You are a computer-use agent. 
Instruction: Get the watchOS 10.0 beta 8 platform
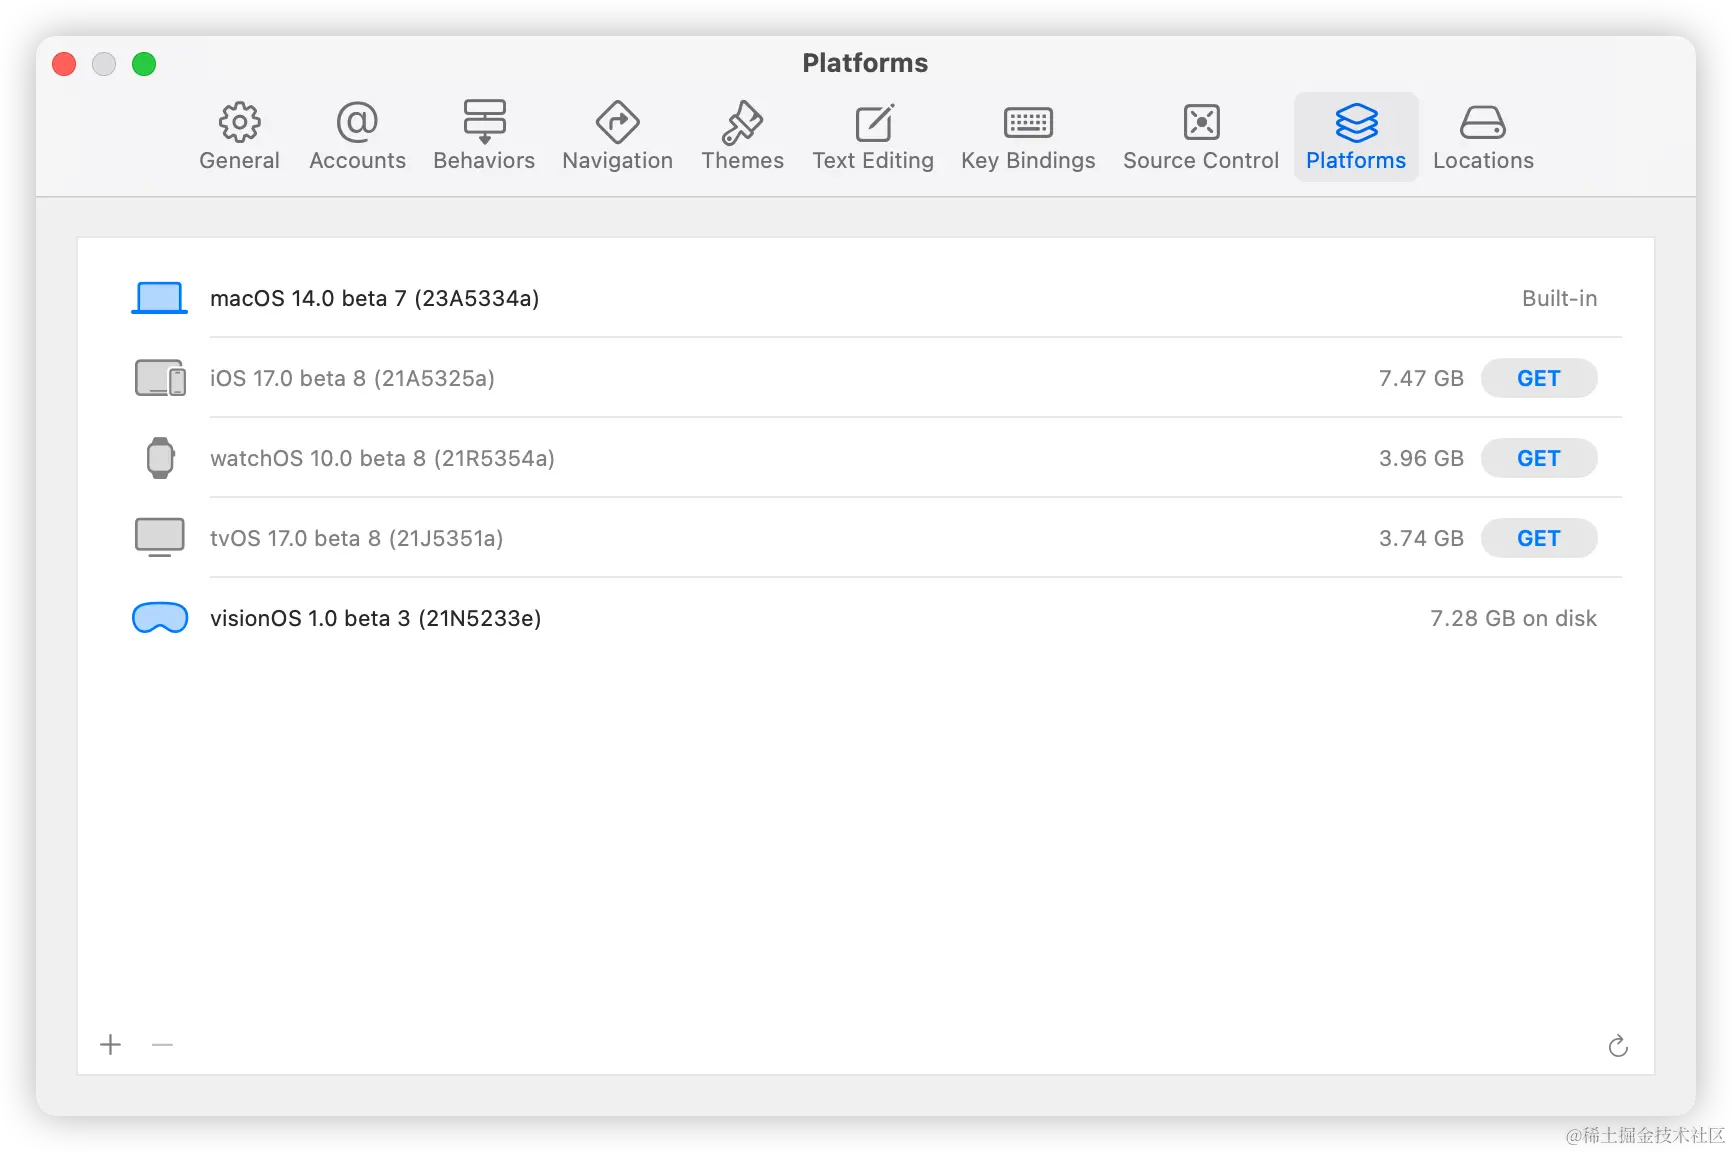coord(1538,458)
